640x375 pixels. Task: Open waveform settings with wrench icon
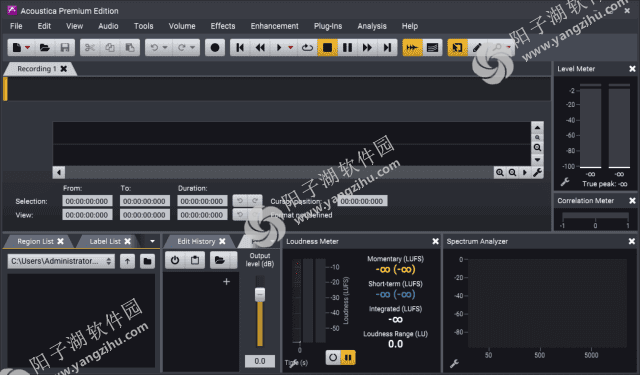click(537, 173)
